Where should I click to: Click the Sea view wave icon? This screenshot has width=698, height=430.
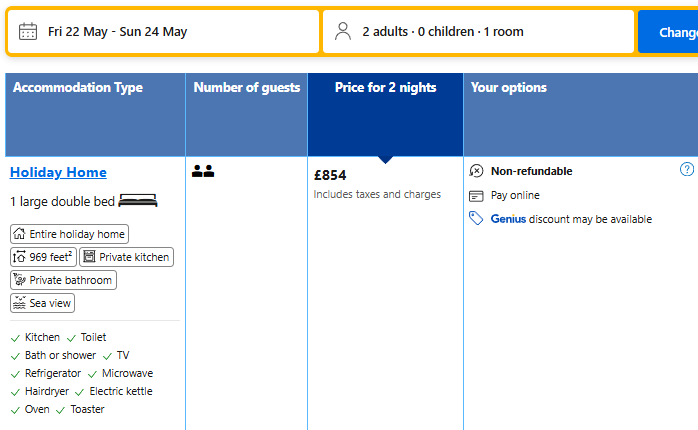[x=19, y=303]
